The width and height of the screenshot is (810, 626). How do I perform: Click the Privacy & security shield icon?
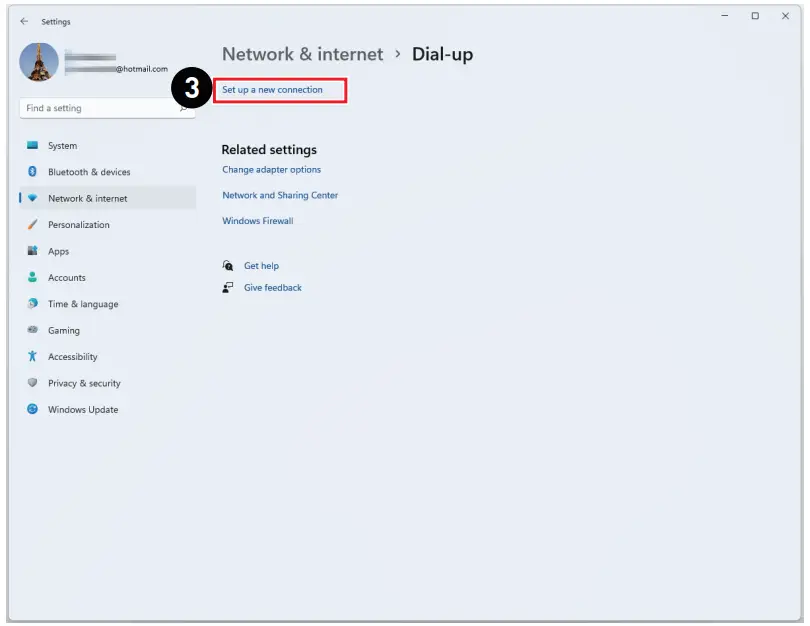(x=32, y=383)
